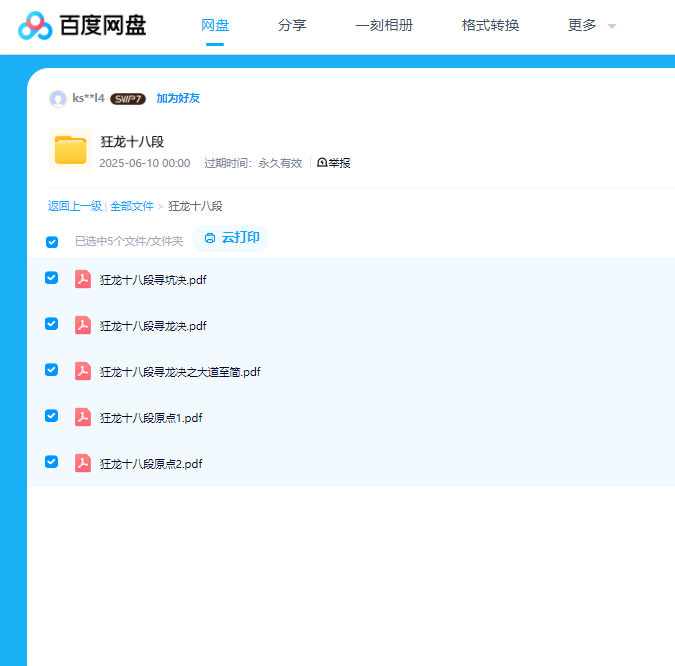The height and width of the screenshot is (666, 675).
Task: Click PDF icon of 狂龙十八段原点2.pdf
Action: coord(83,463)
